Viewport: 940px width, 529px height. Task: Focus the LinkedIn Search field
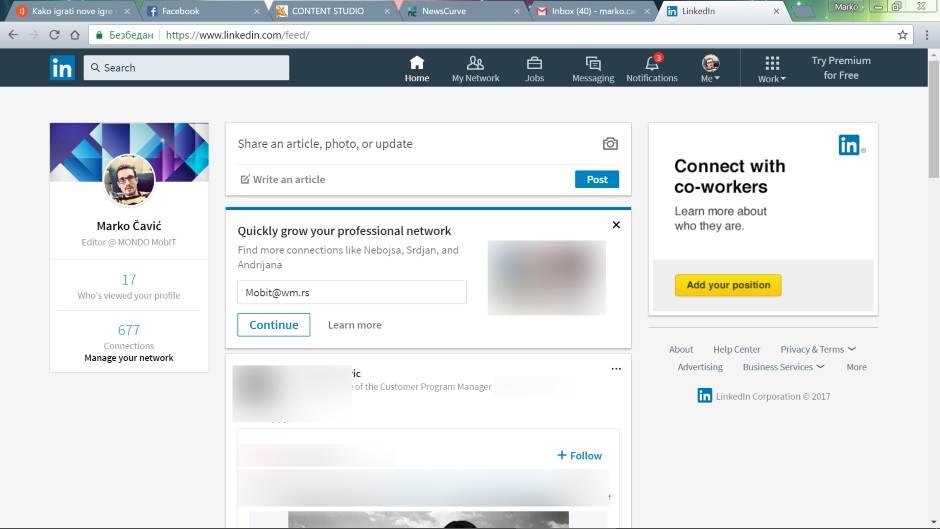(x=186, y=68)
